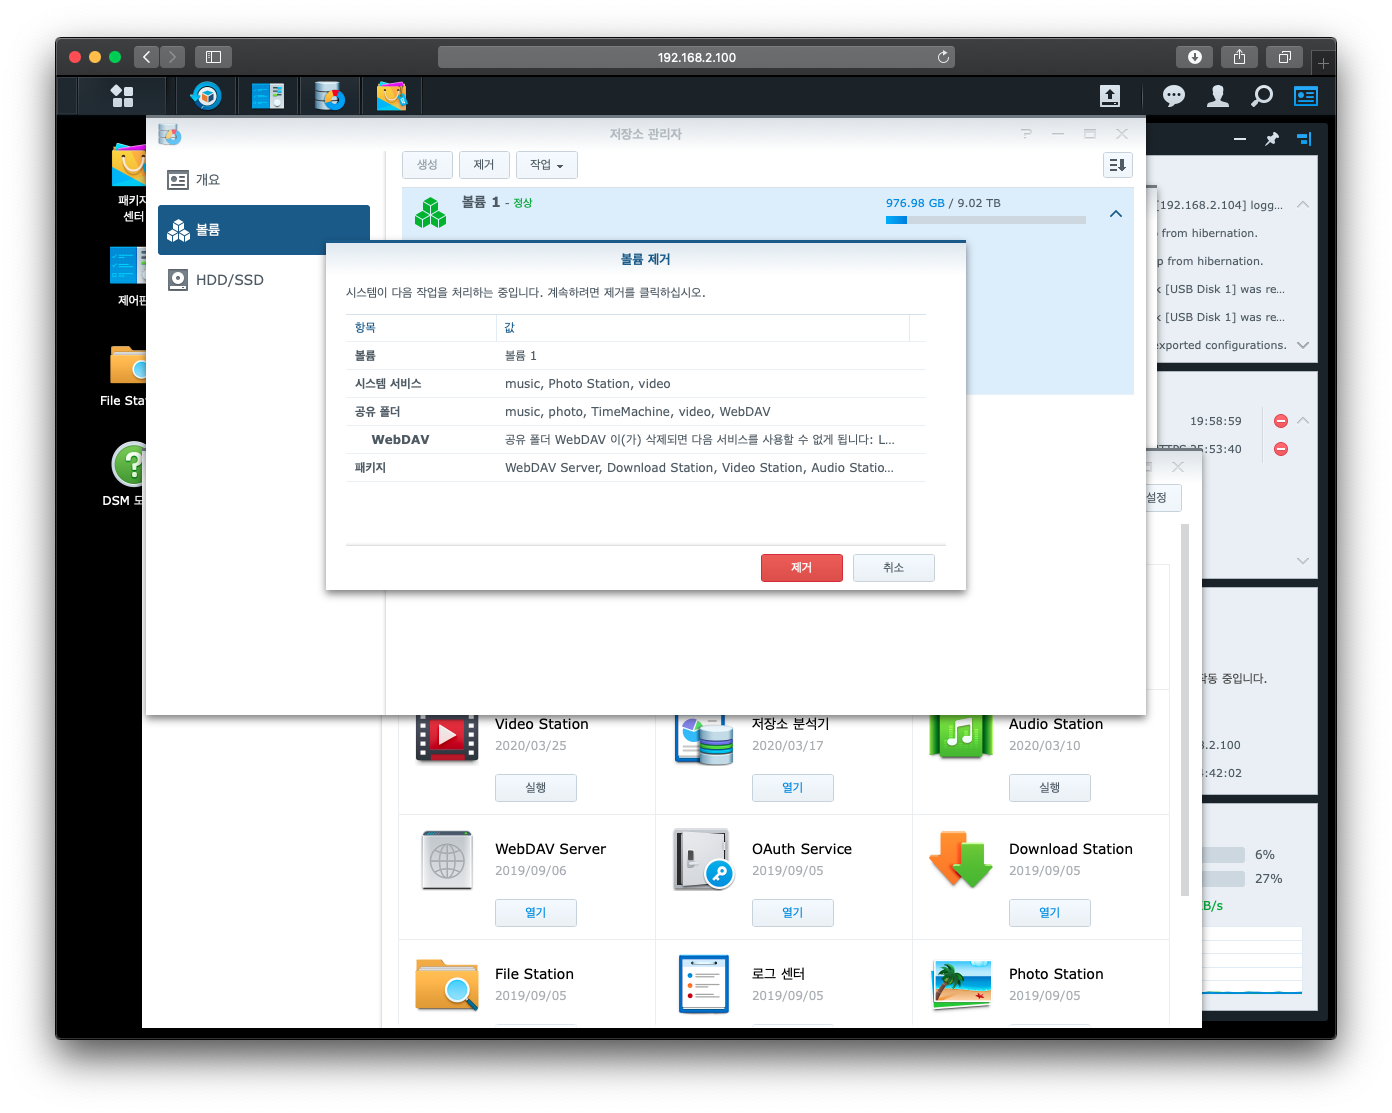The image size is (1392, 1113).
Task: Open new Safari tab plus button
Action: pos(1323,63)
